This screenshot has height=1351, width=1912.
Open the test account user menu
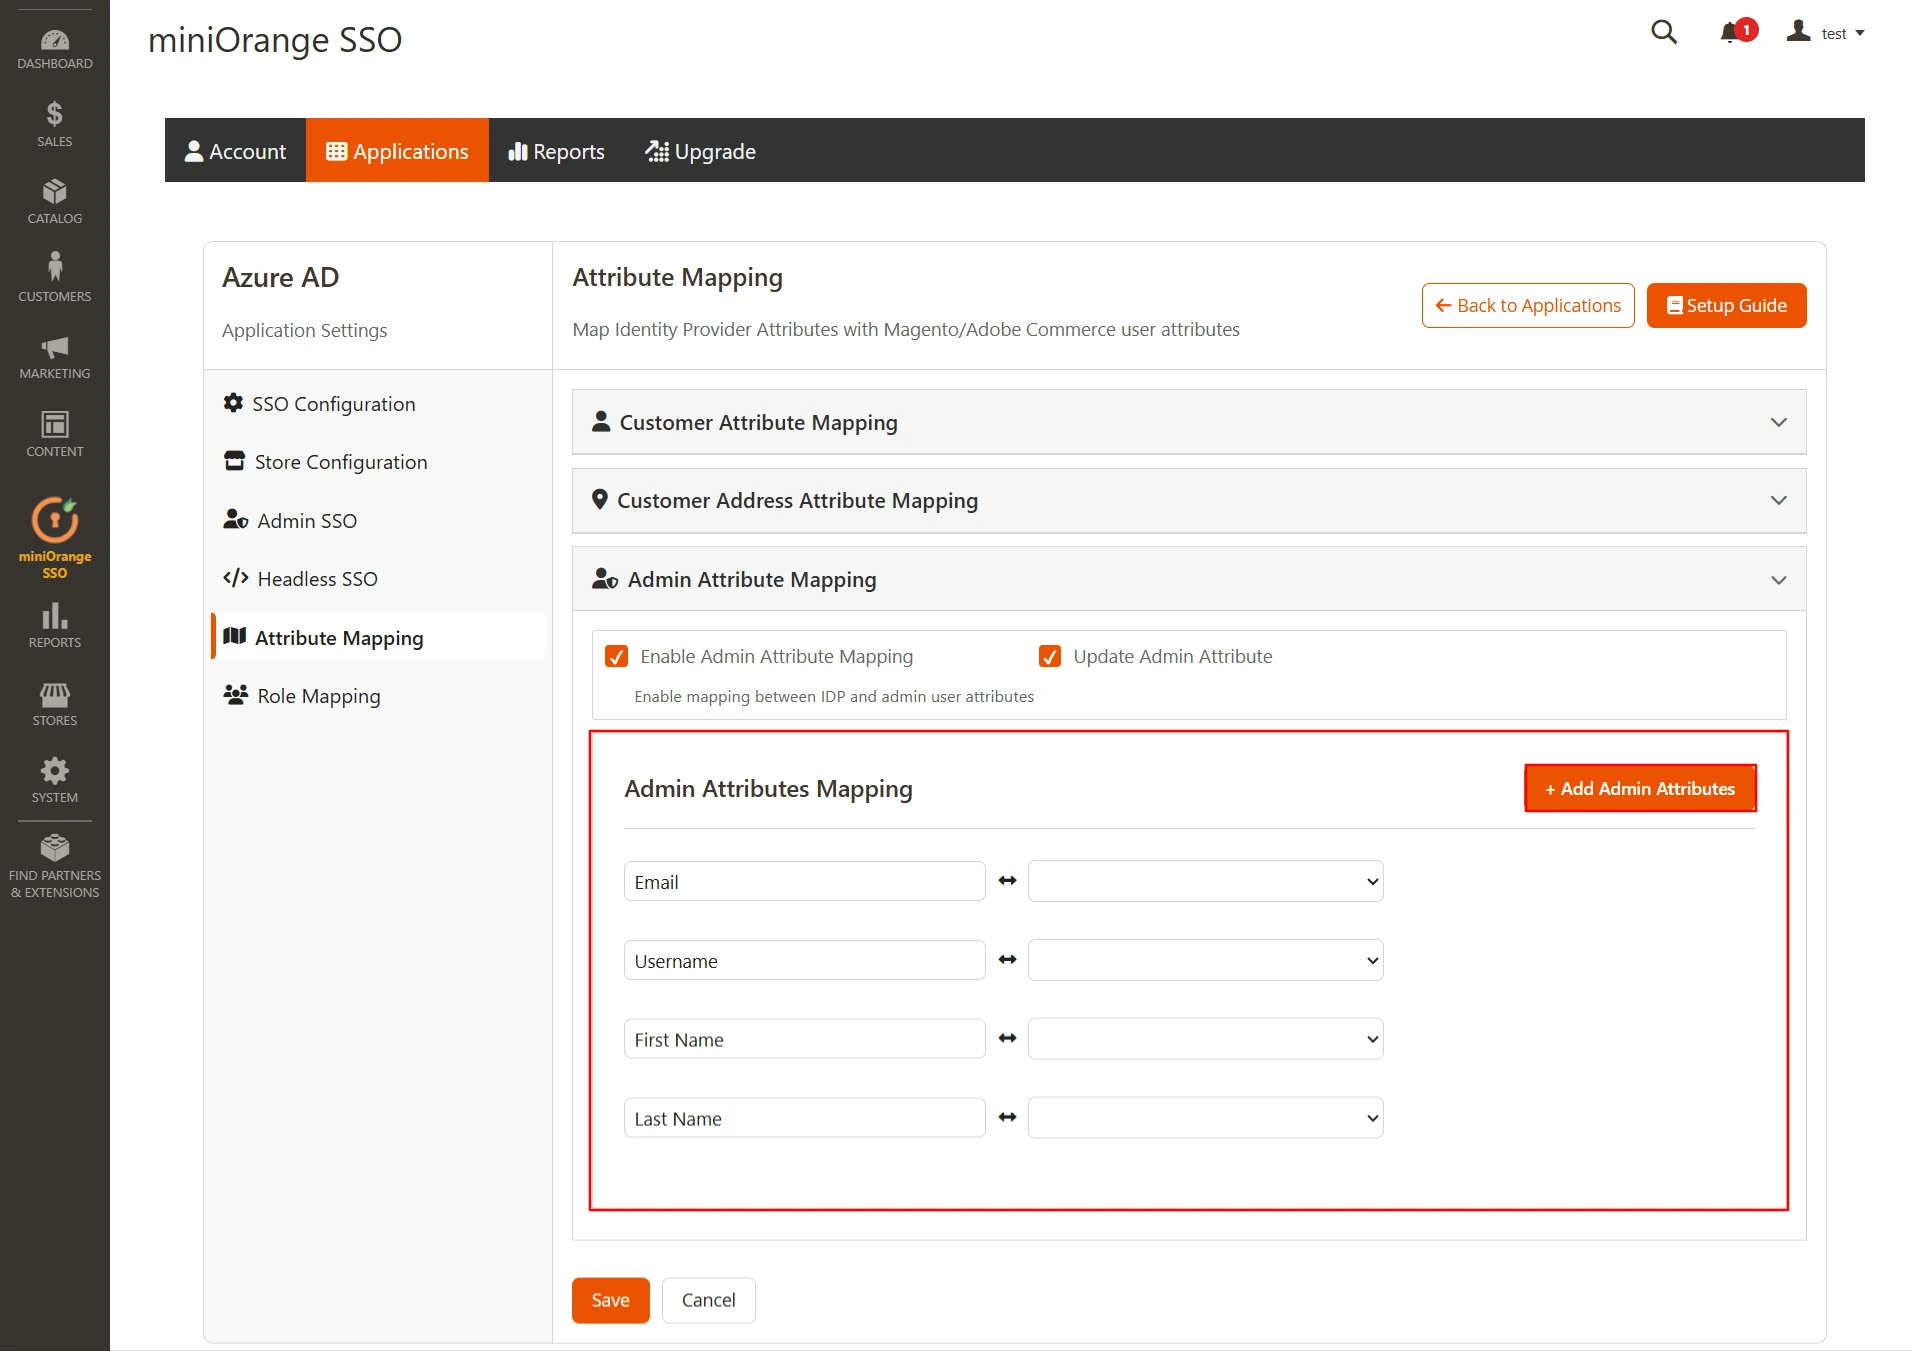1825,33
